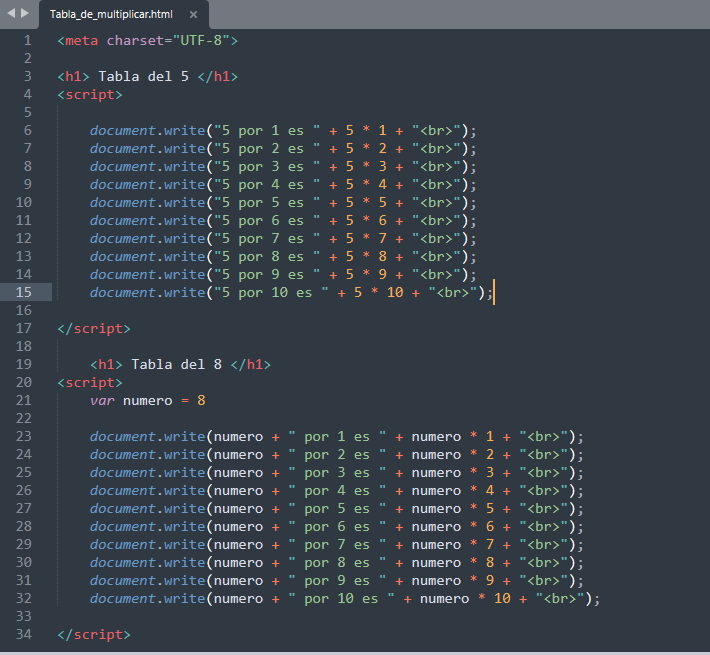Close the Tabla_de_multiplicar.html tab

[x=193, y=14]
